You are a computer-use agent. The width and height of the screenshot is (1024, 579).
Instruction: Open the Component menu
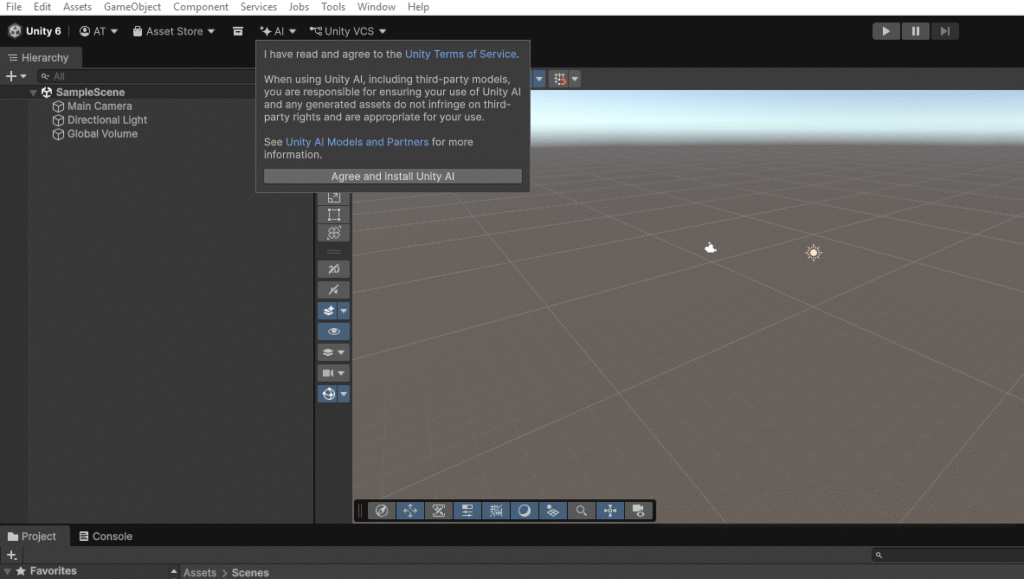pyautogui.click(x=200, y=7)
